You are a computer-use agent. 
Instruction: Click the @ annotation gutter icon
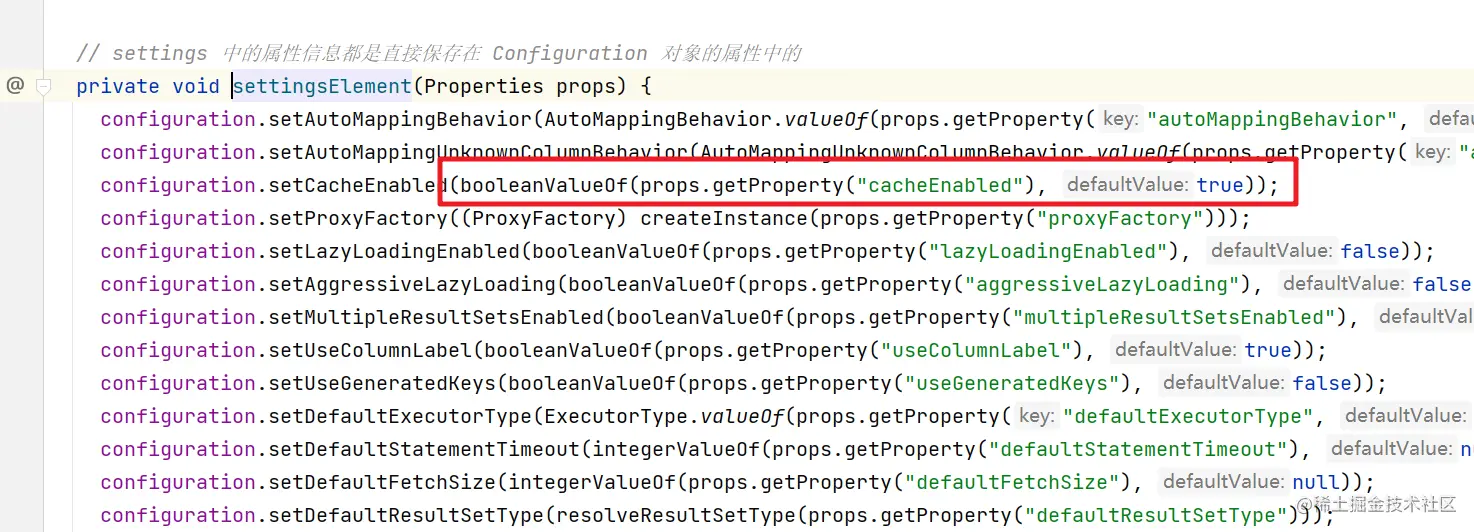[x=15, y=86]
